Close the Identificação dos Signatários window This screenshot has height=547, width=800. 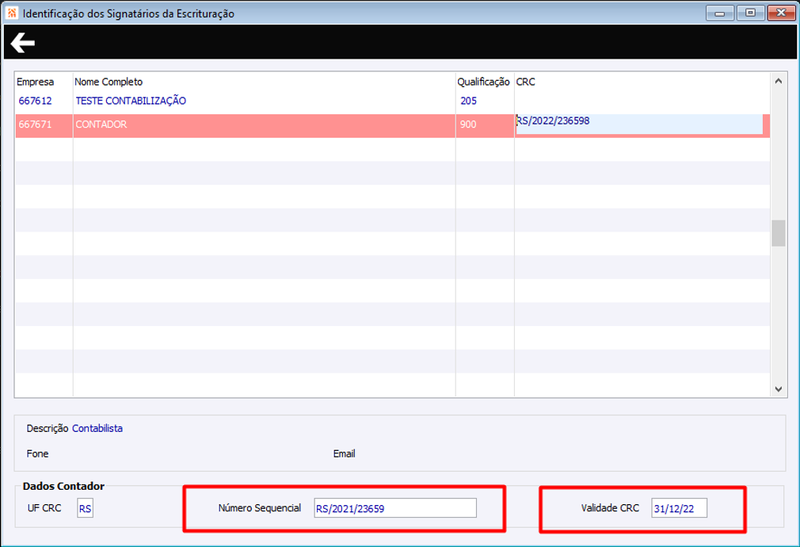coord(781,13)
